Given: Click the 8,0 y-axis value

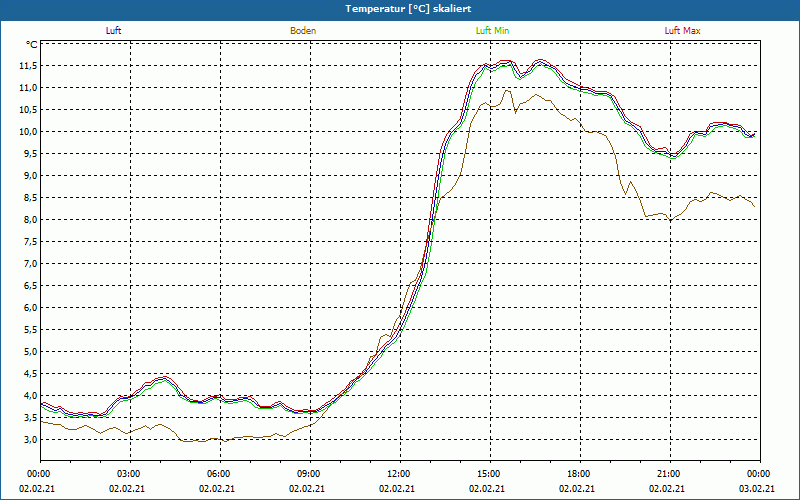Looking at the screenshot, I should (x=30, y=219).
